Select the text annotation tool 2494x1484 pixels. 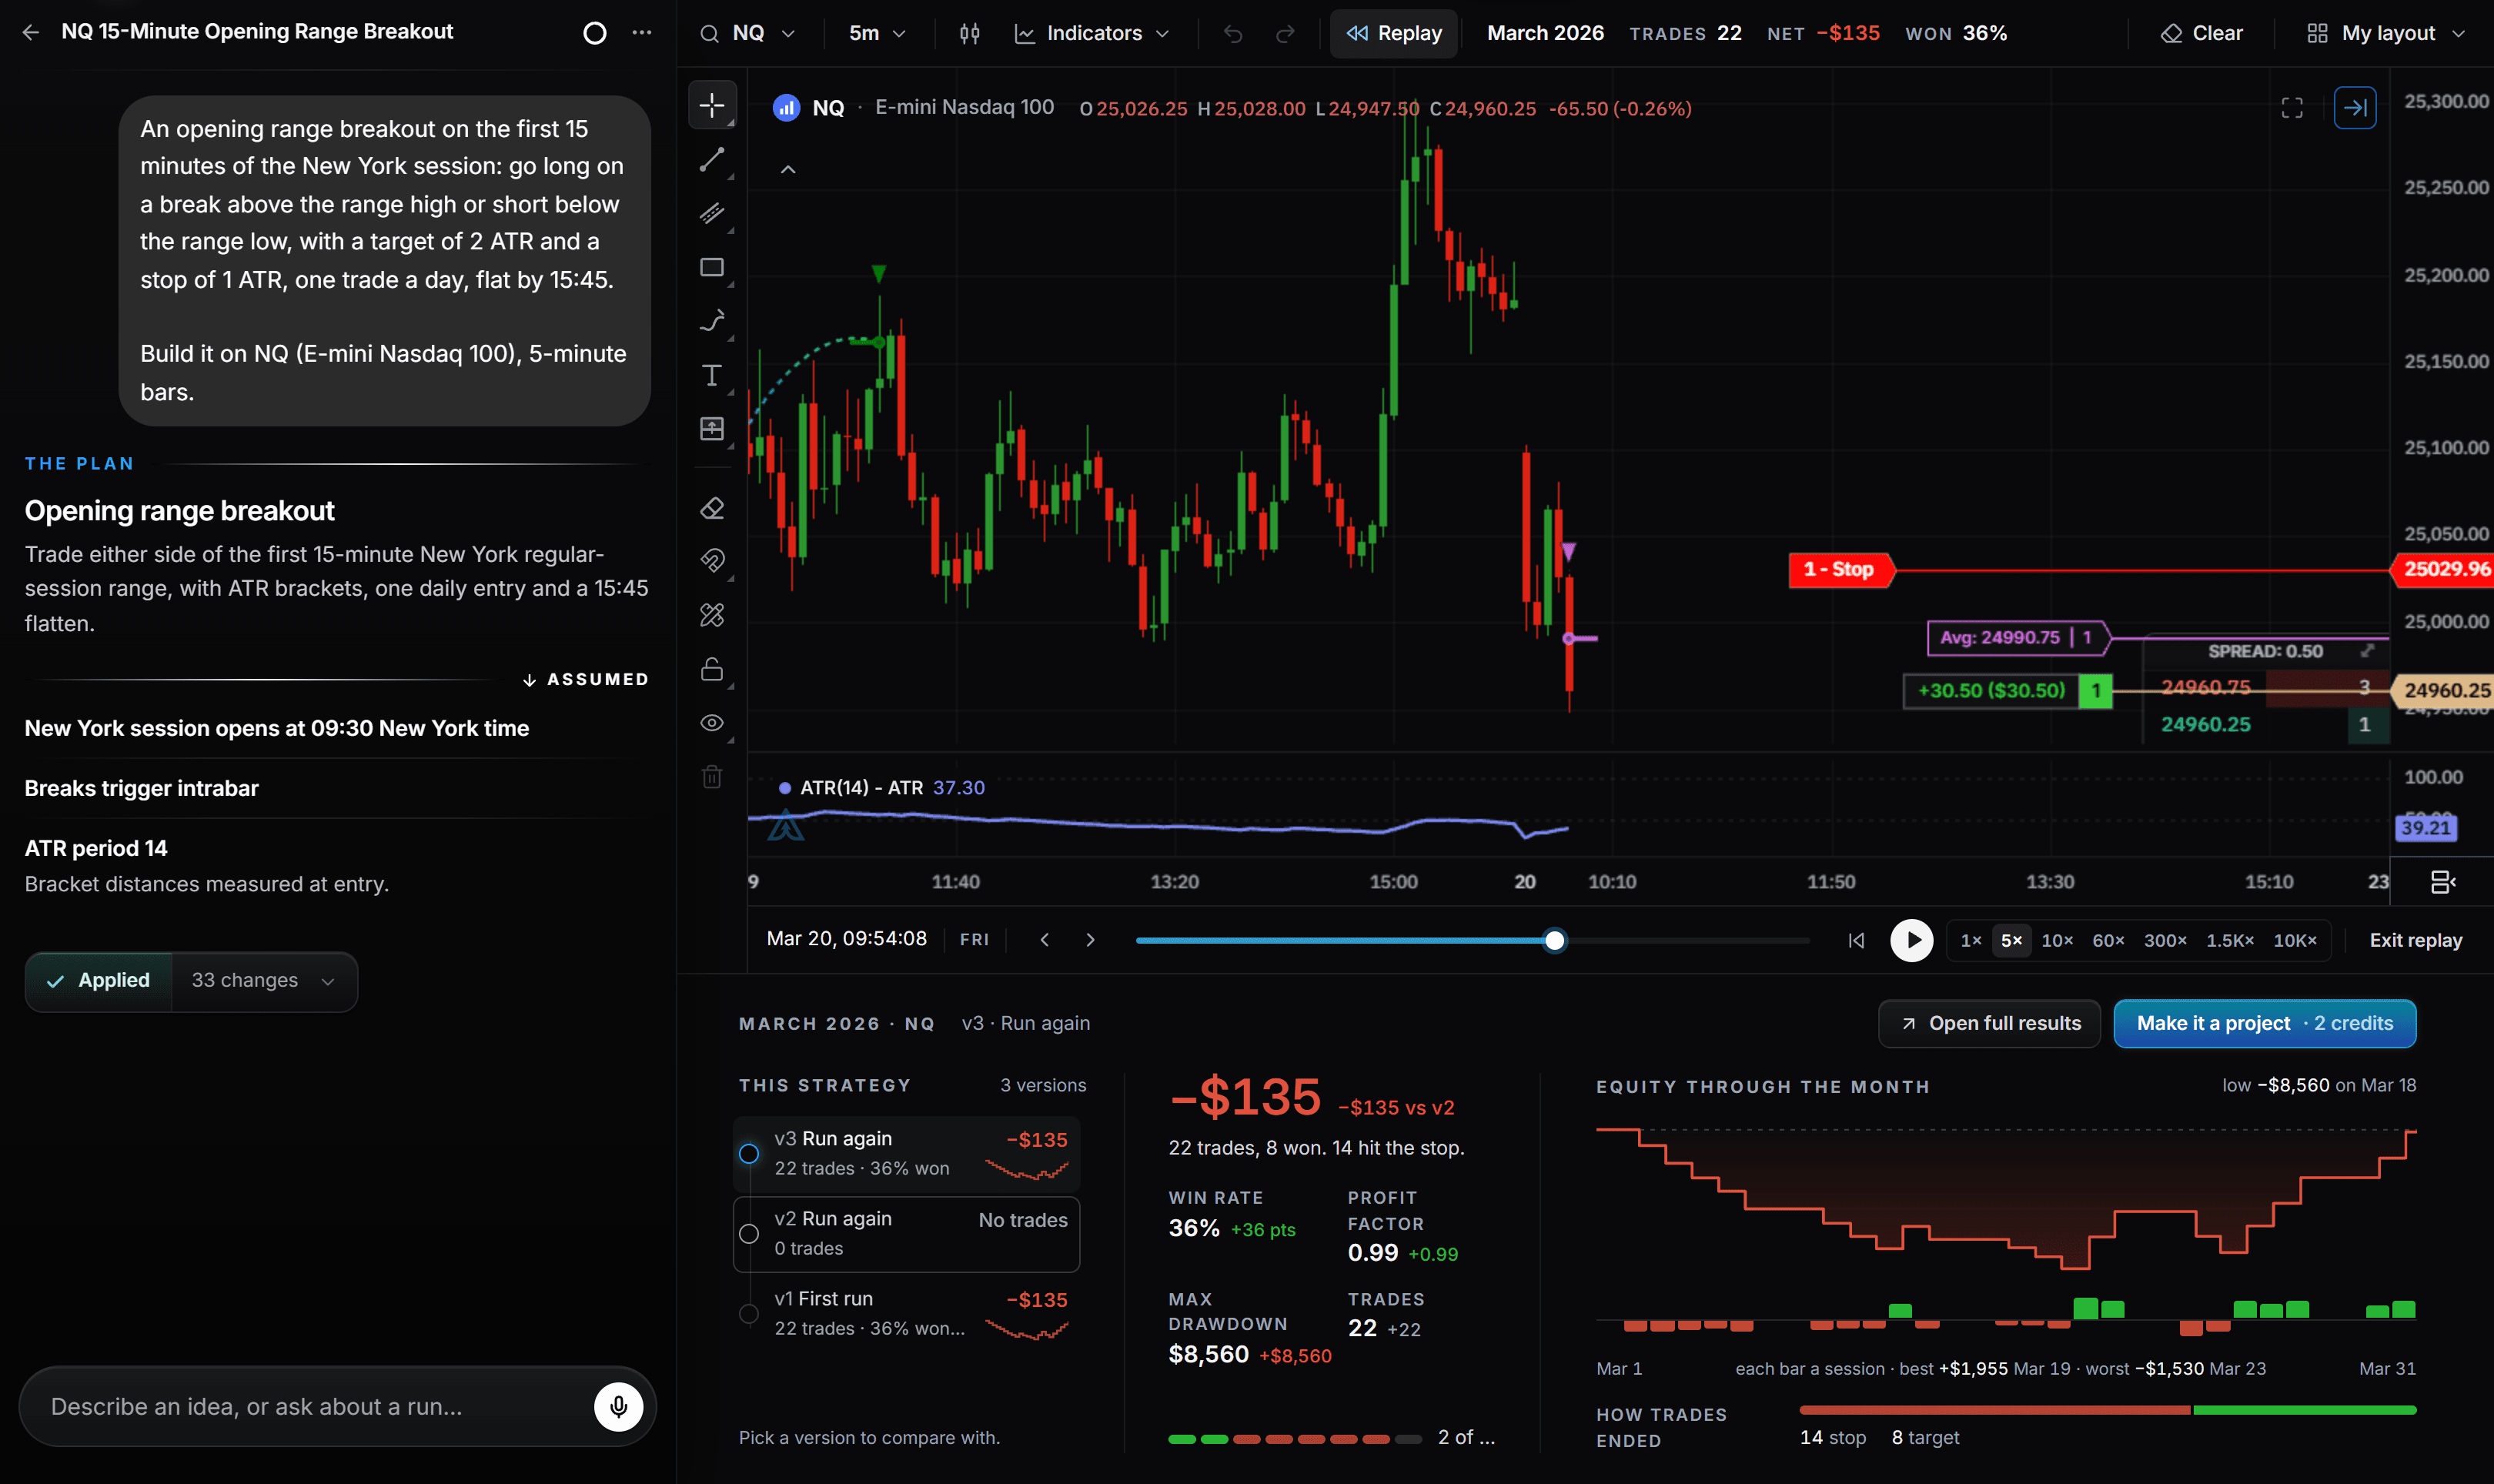[712, 375]
